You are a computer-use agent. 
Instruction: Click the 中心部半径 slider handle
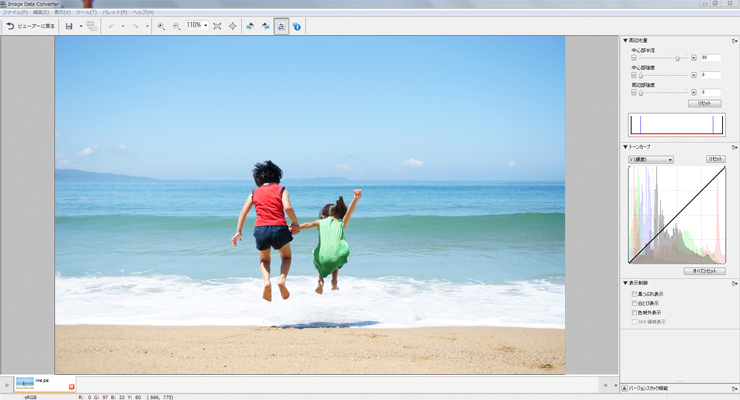pyautogui.click(x=678, y=58)
